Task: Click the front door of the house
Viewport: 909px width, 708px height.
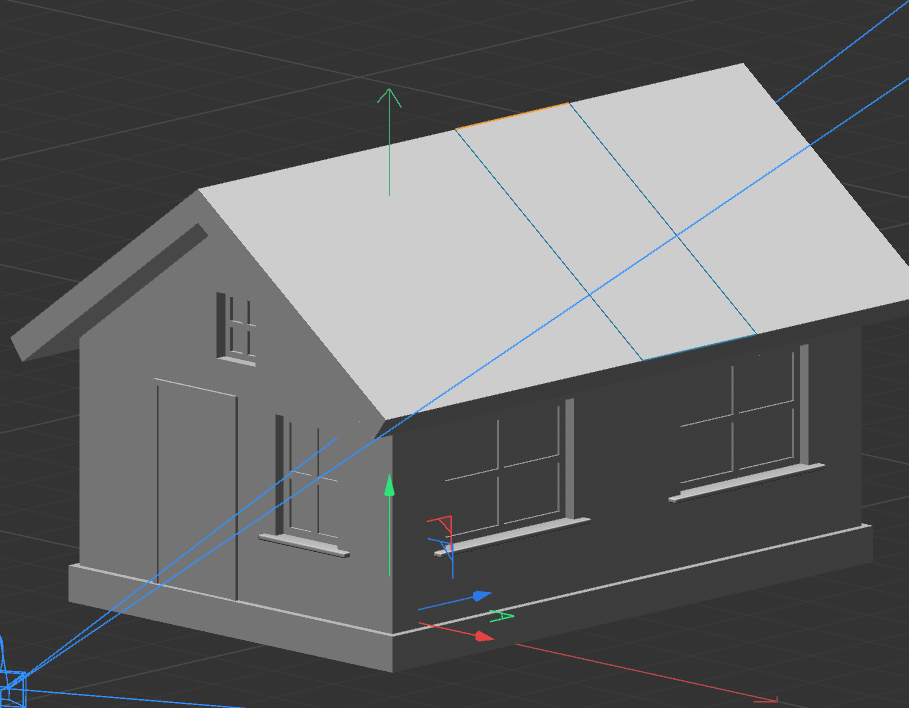Action: coord(197,488)
